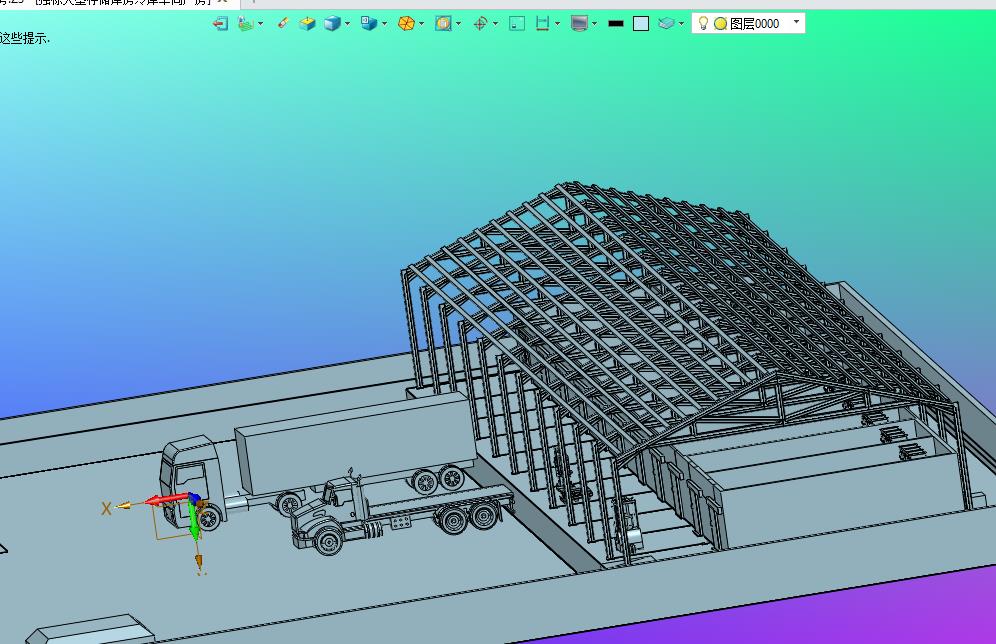Image resolution: width=996 pixels, height=644 pixels.
Task: Open the sketch plane tool dropdown arrow
Action: tap(260, 24)
